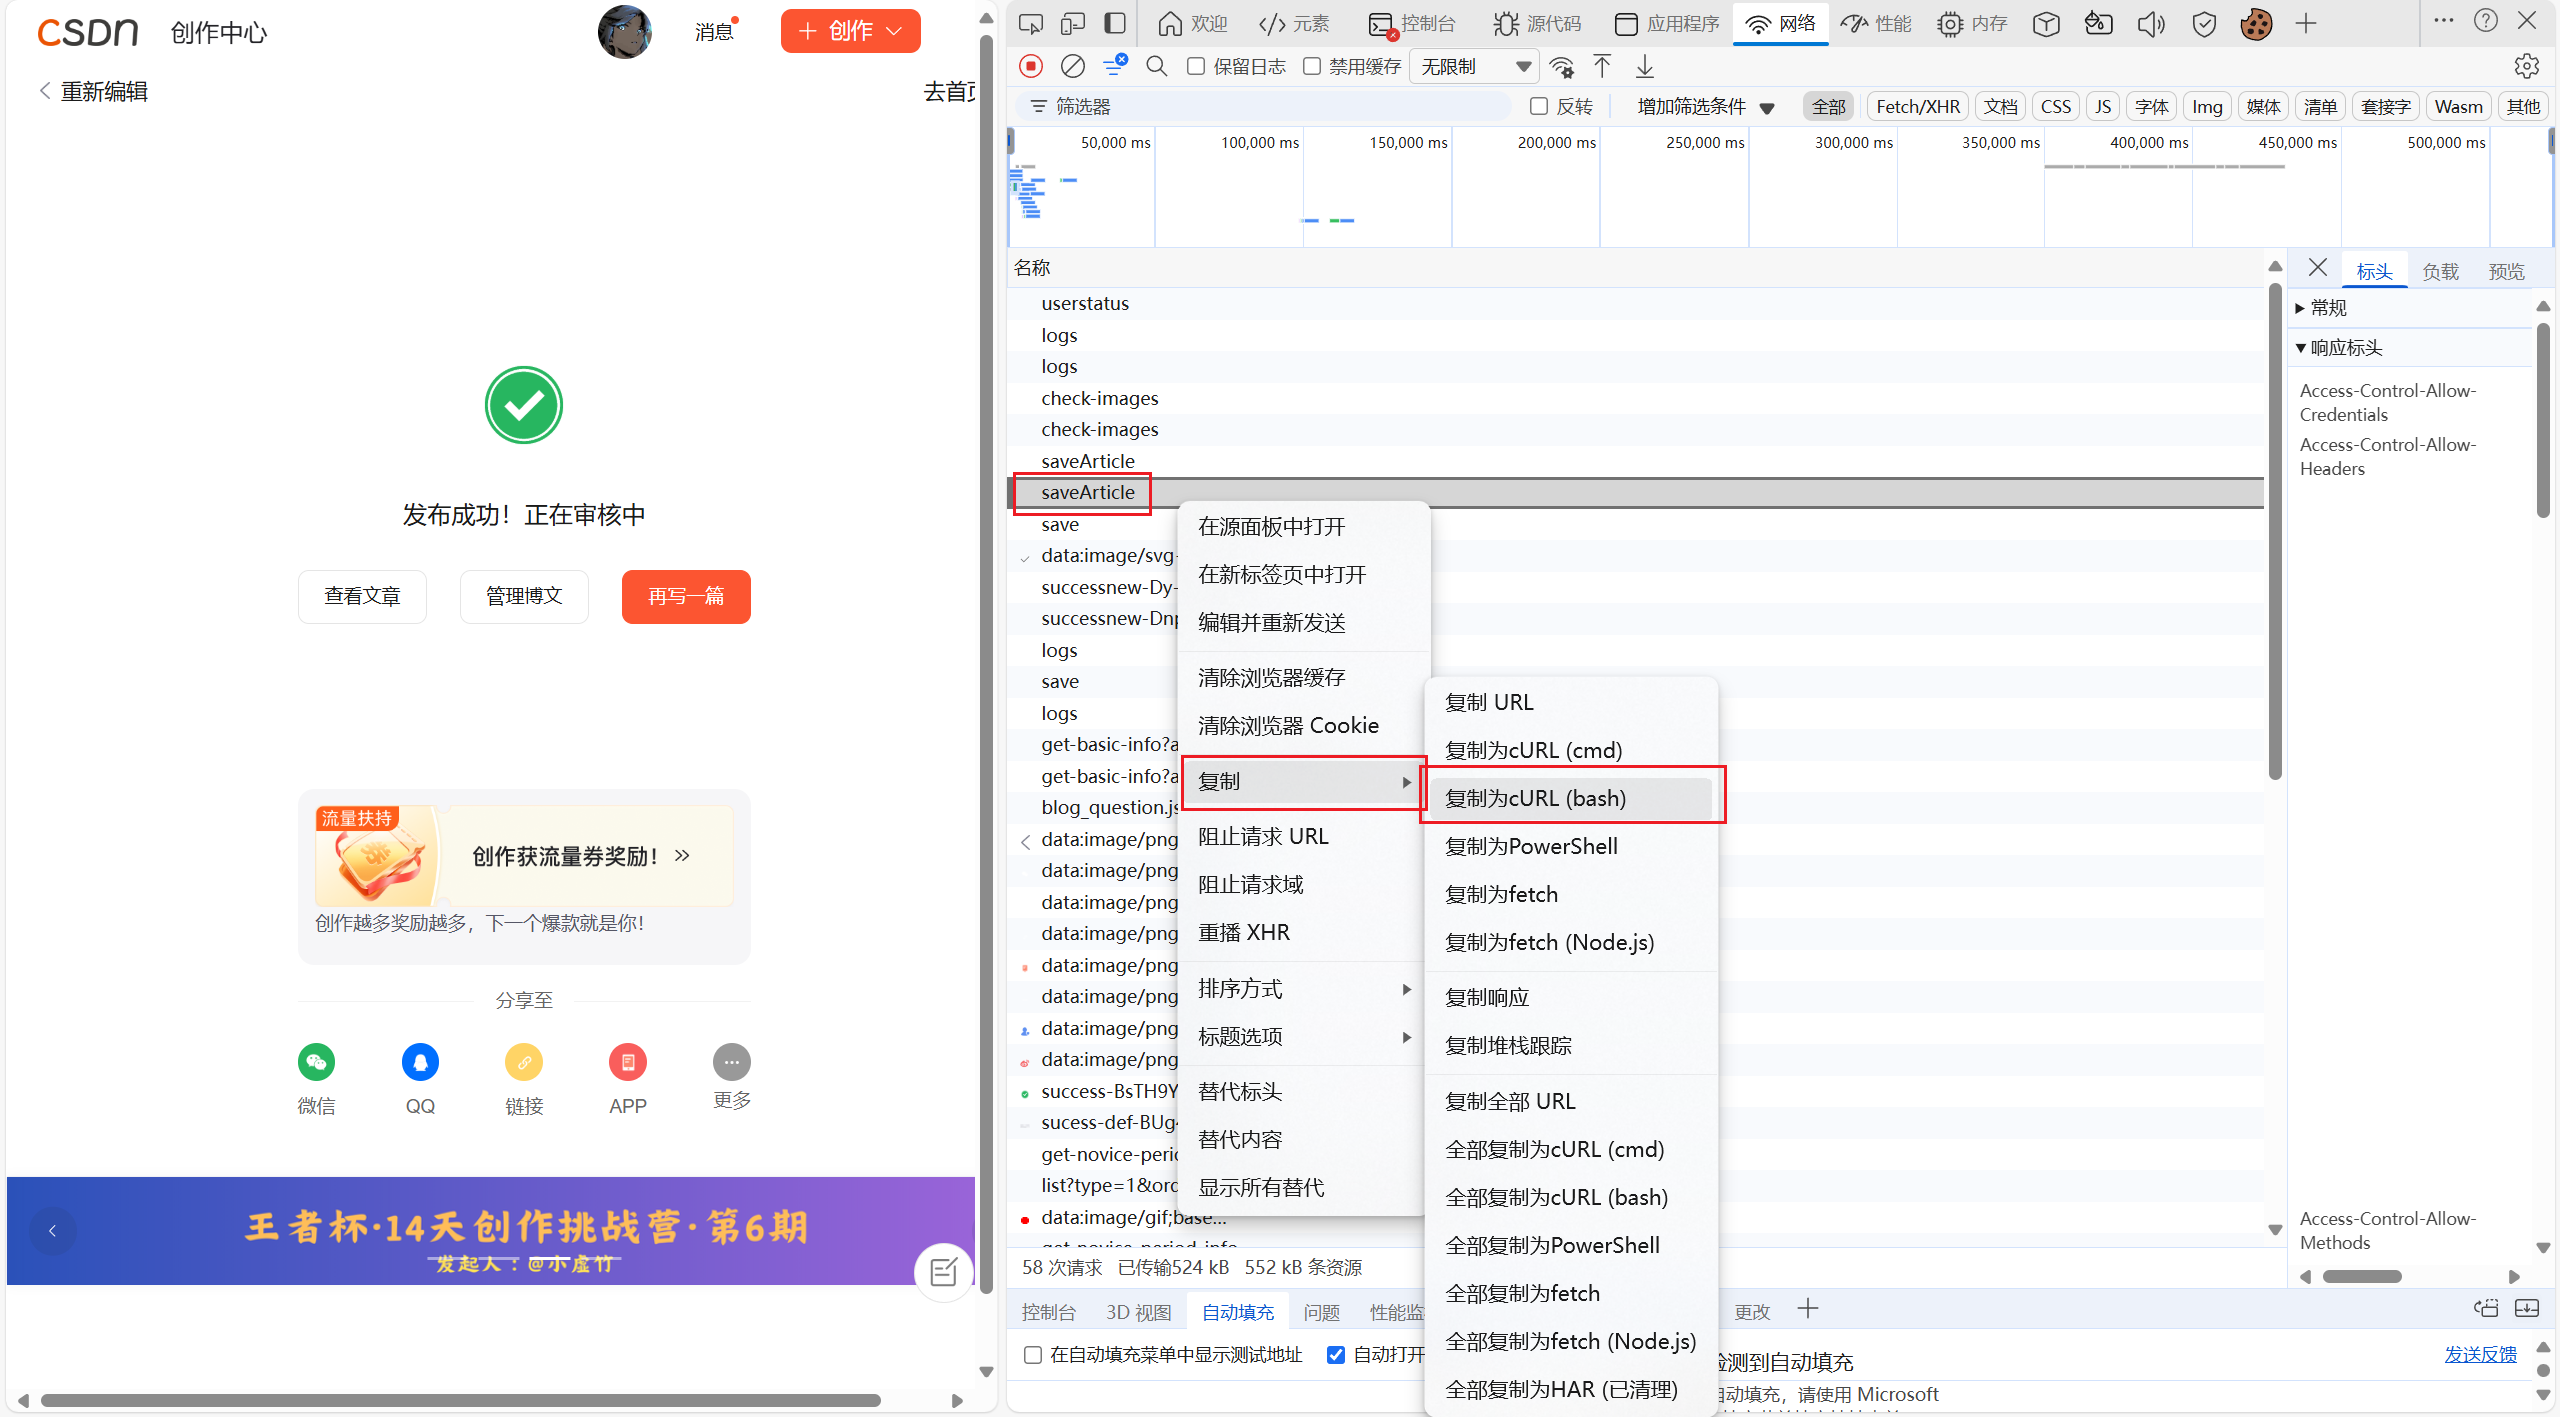Enable the 保留日志 checkbox

pos(1195,66)
